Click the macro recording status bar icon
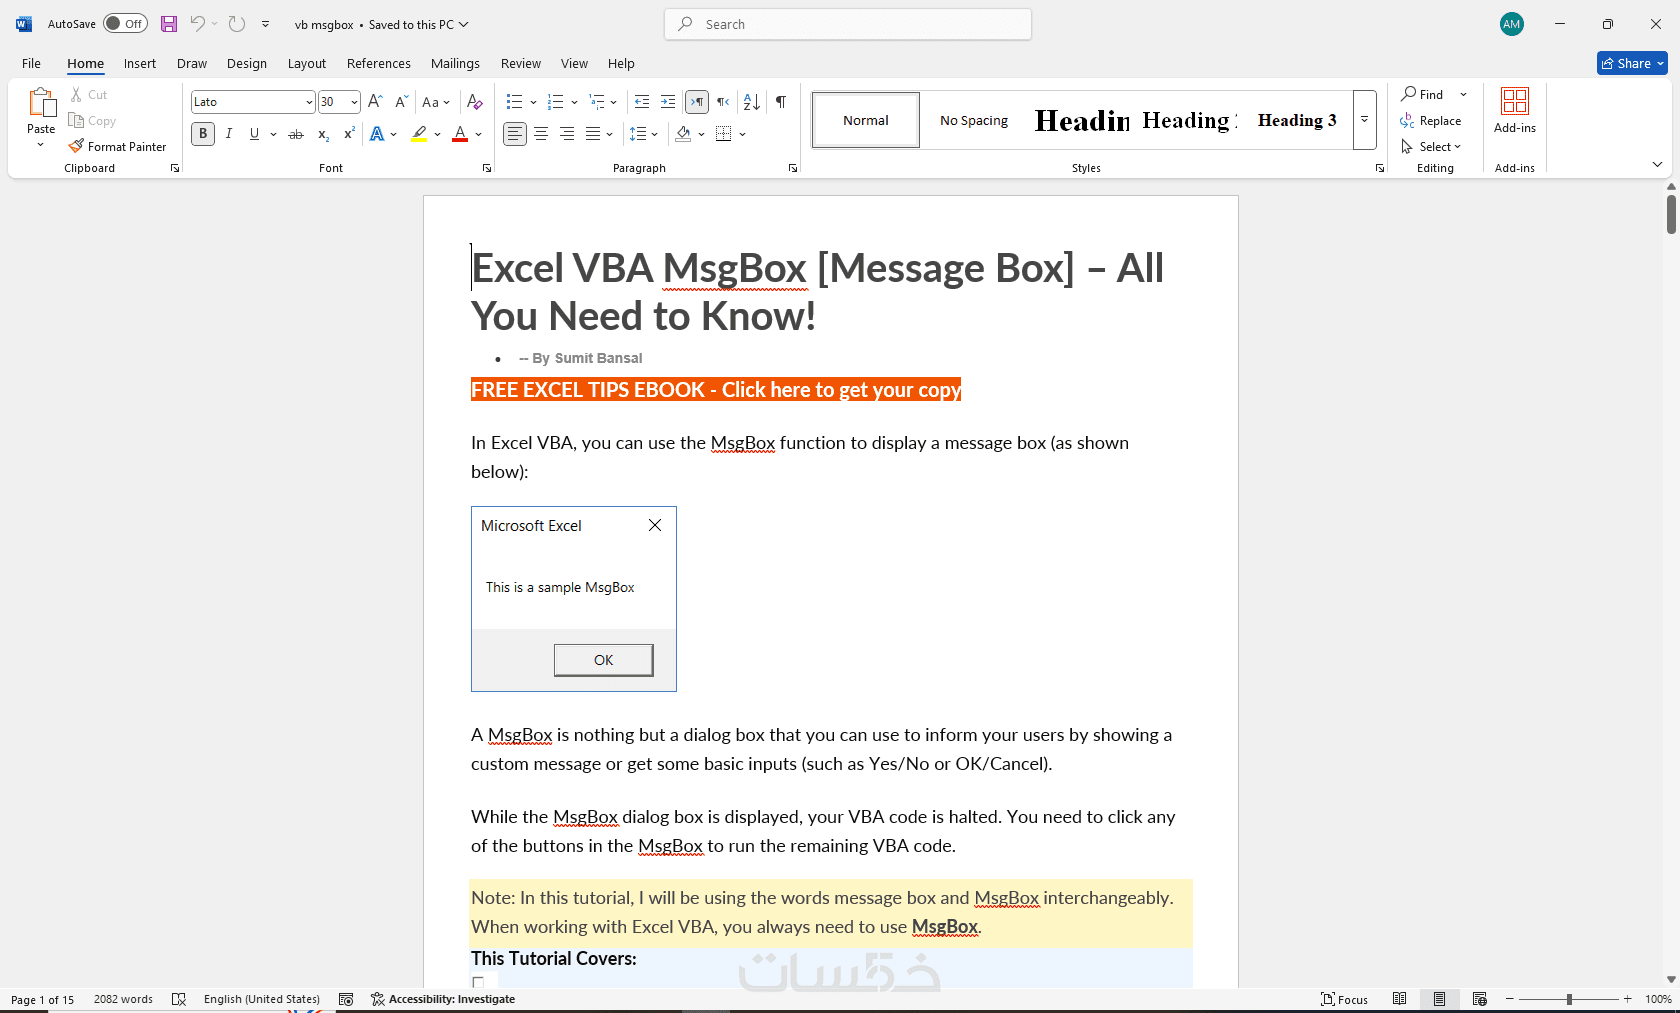This screenshot has height=1013, width=1680. coord(346,999)
